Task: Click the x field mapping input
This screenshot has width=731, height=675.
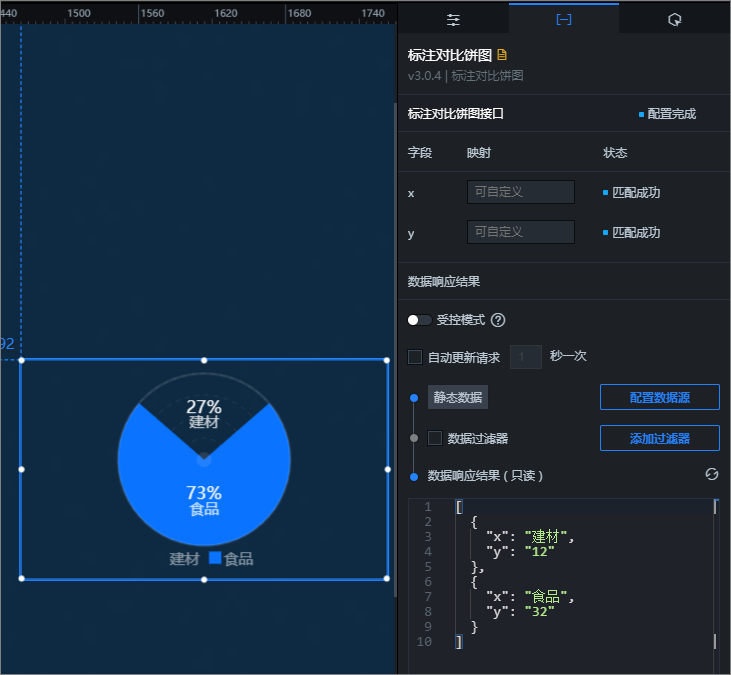Action: pos(521,192)
